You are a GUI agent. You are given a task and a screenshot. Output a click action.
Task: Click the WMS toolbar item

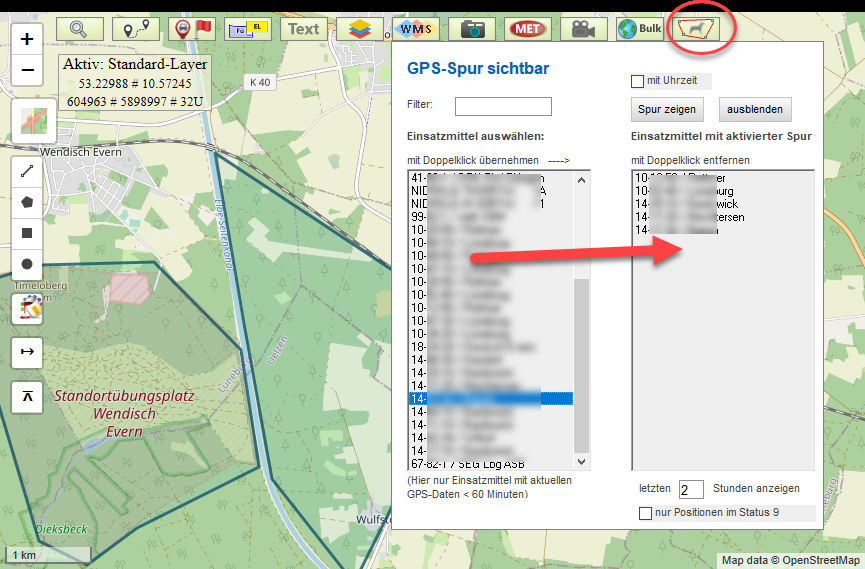click(415, 29)
